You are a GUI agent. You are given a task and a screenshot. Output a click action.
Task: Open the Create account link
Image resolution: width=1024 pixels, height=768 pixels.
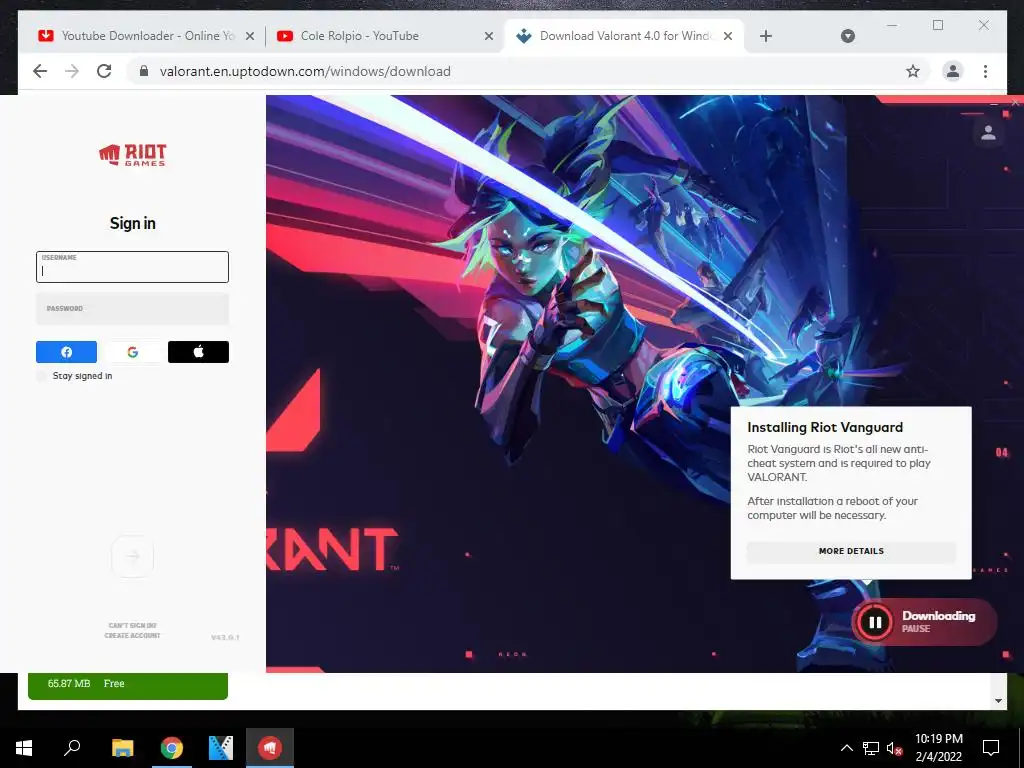133,635
